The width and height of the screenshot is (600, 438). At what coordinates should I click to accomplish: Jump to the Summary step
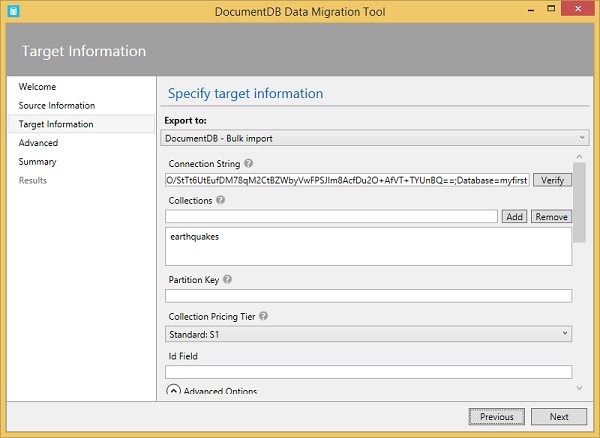38,161
